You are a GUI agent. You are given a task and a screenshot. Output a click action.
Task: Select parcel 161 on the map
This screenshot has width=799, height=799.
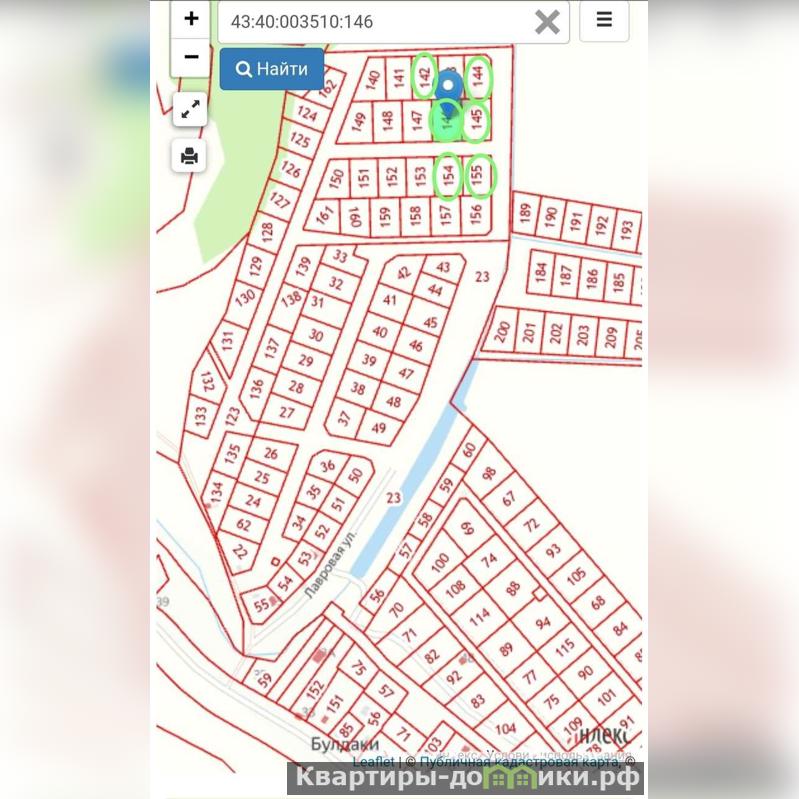click(x=325, y=213)
